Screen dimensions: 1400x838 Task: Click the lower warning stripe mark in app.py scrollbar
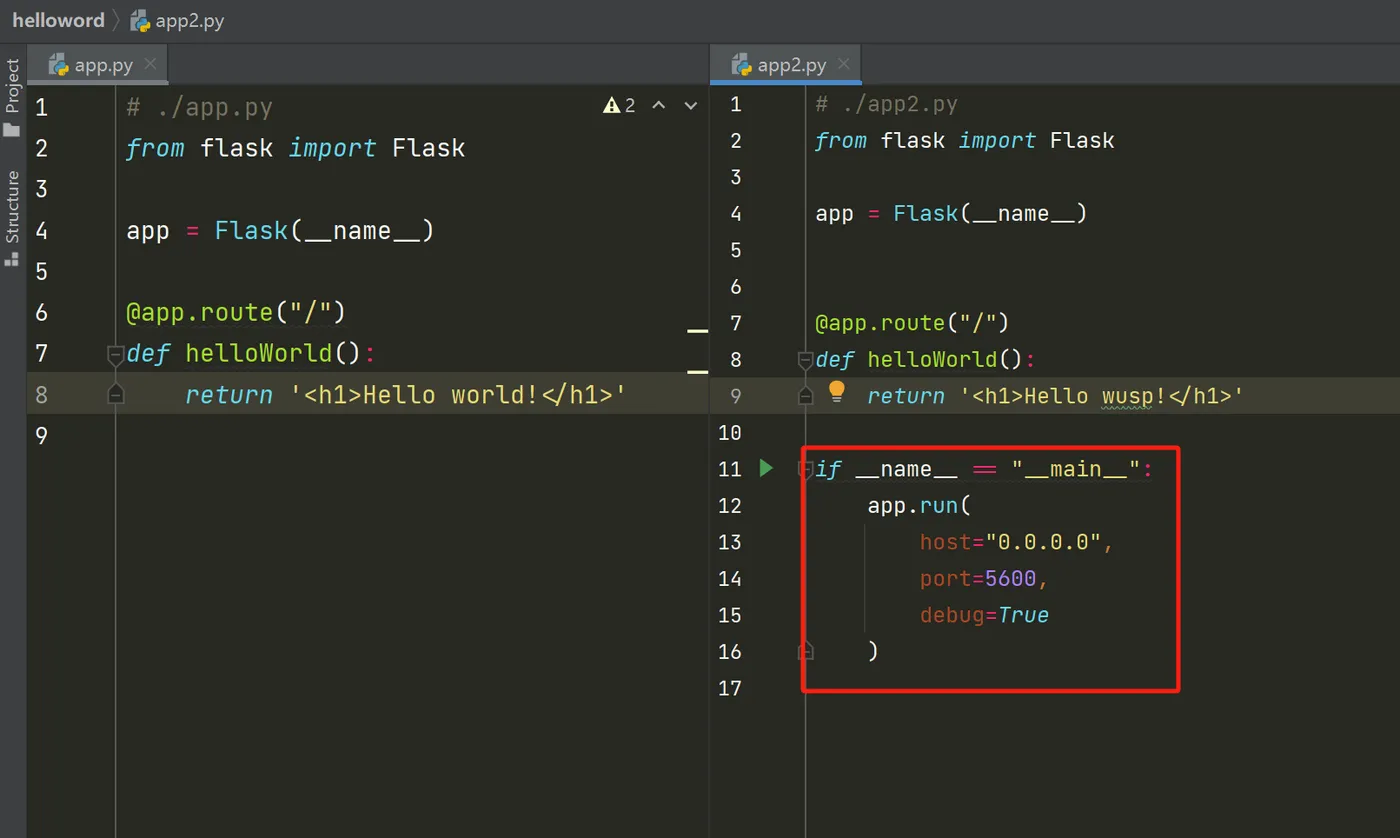697,370
